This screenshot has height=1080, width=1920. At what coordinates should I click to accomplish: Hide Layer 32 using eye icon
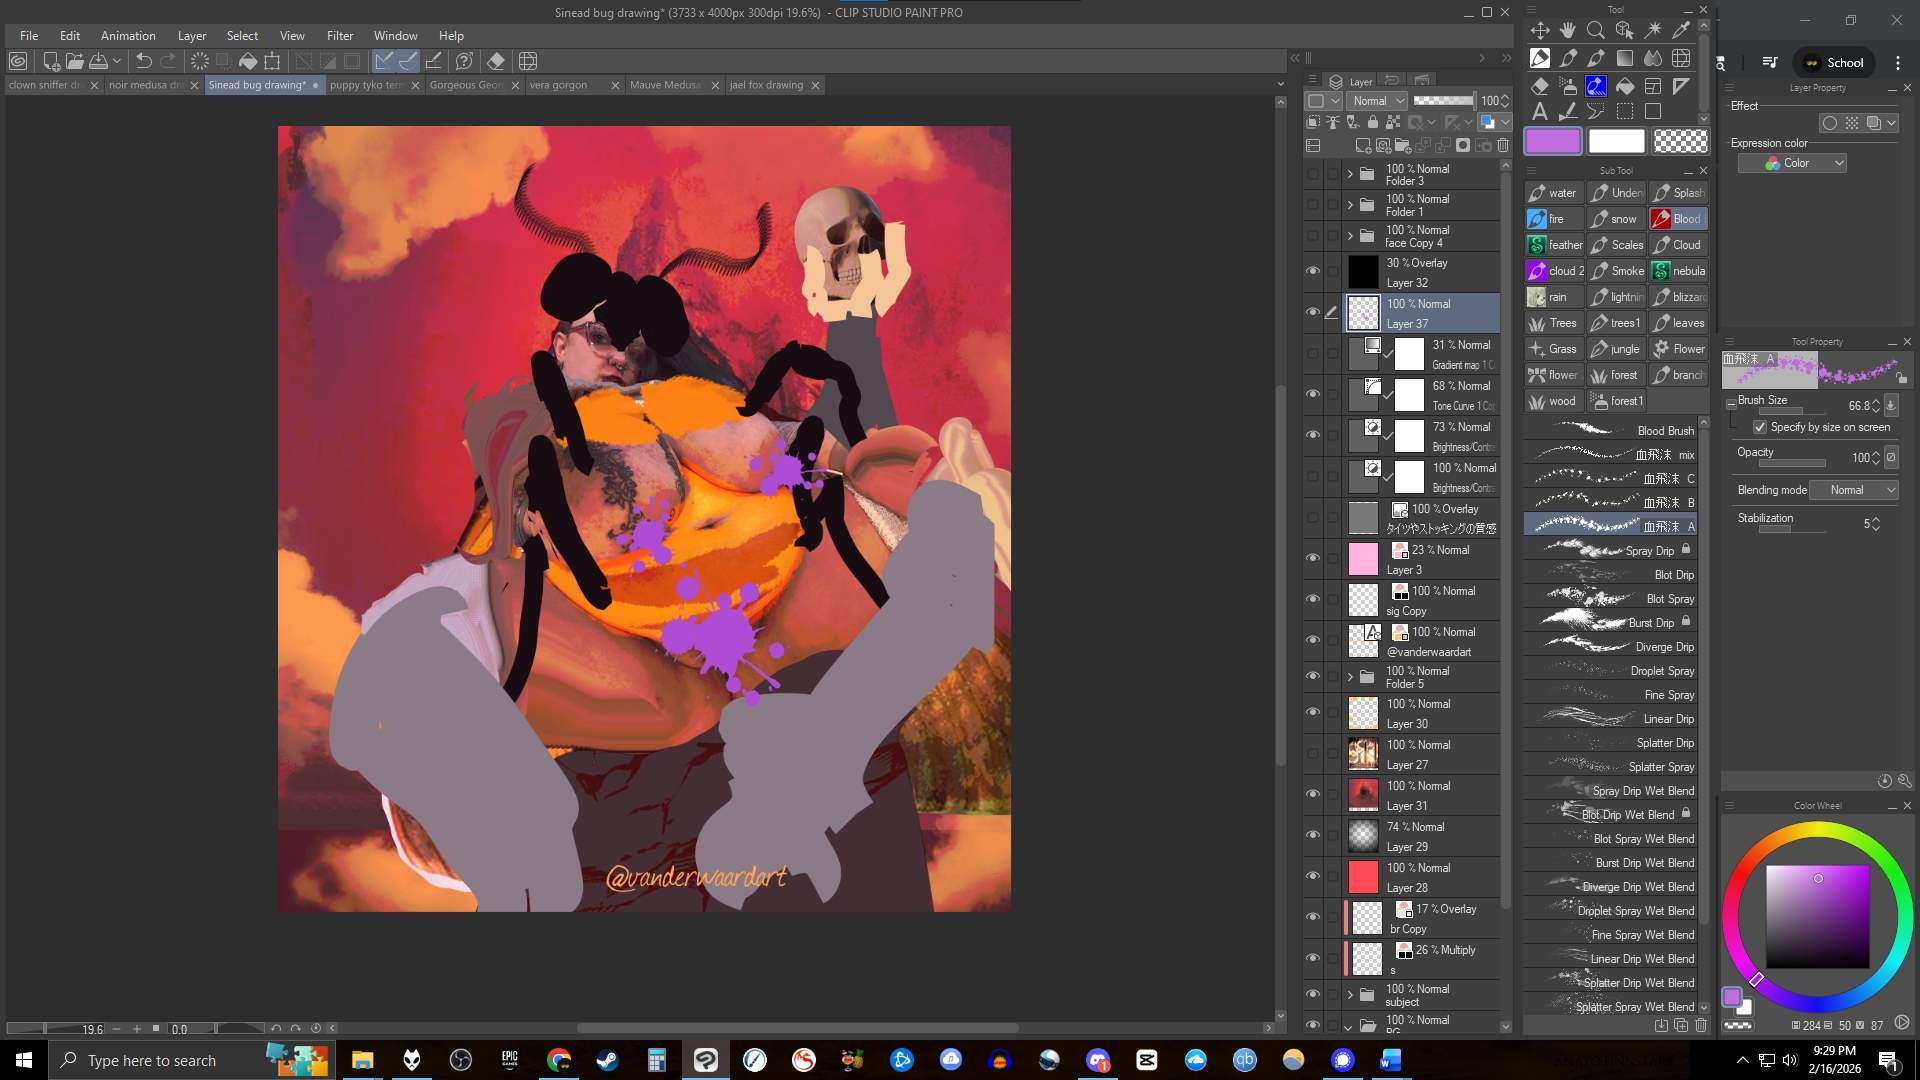(x=1313, y=271)
